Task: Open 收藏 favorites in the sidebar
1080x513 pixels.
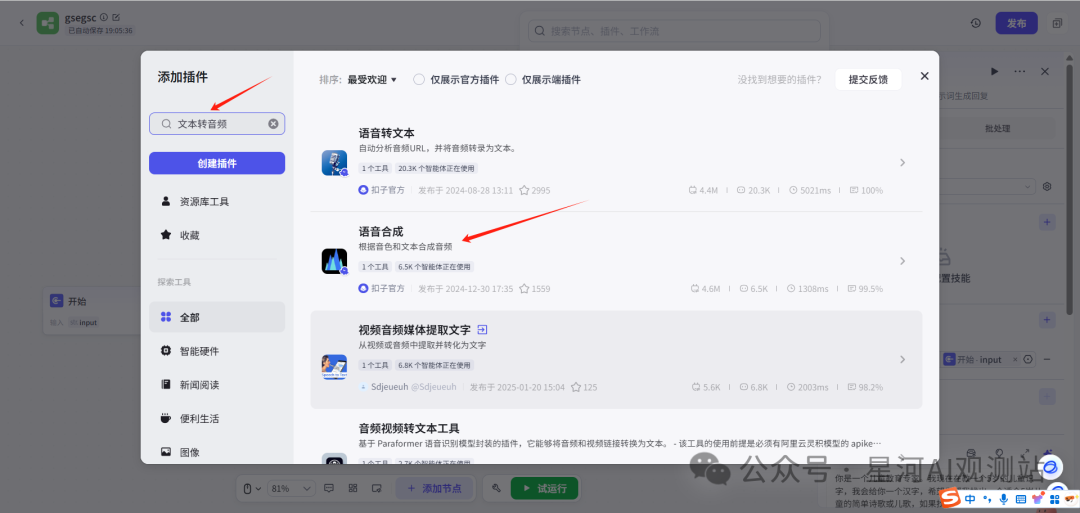Action: coord(217,235)
